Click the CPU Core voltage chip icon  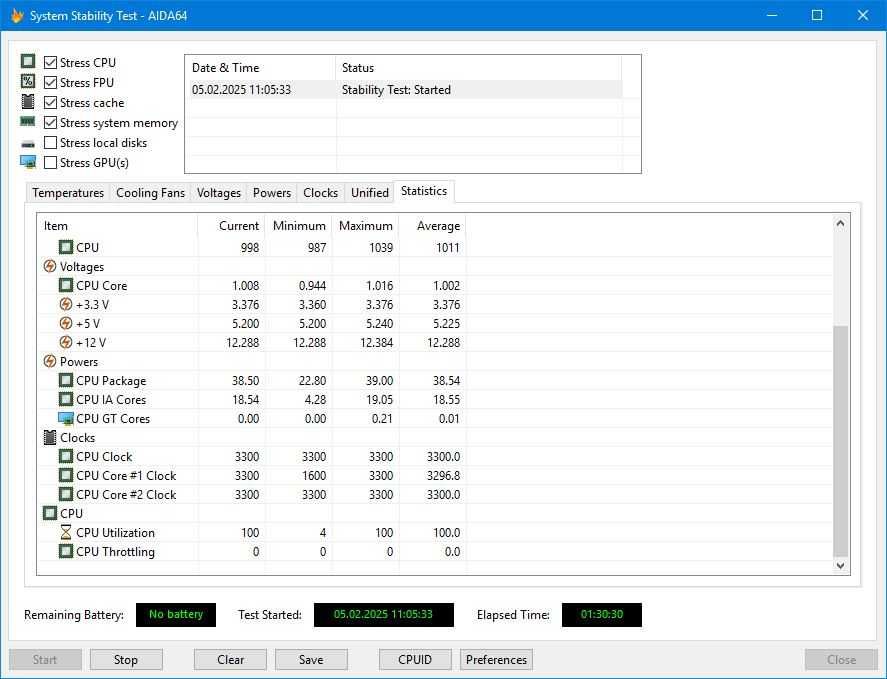tap(66, 285)
